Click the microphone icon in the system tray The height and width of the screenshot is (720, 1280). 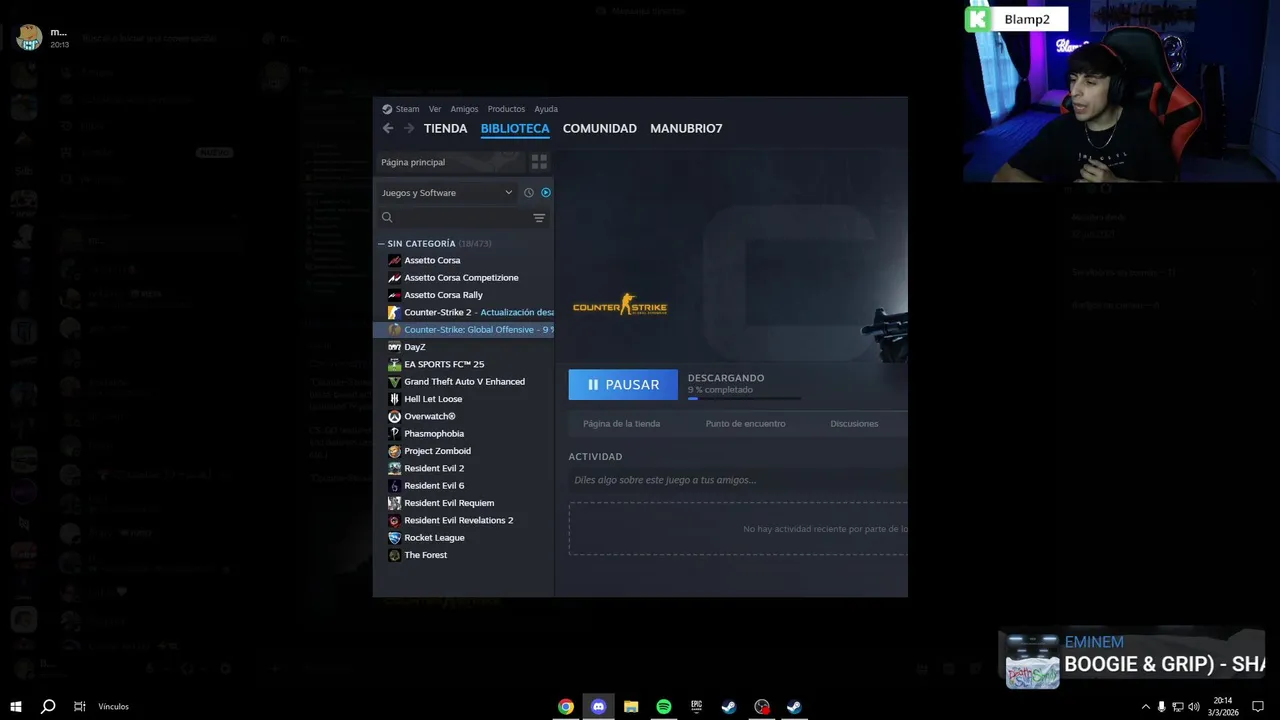coord(1161,707)
